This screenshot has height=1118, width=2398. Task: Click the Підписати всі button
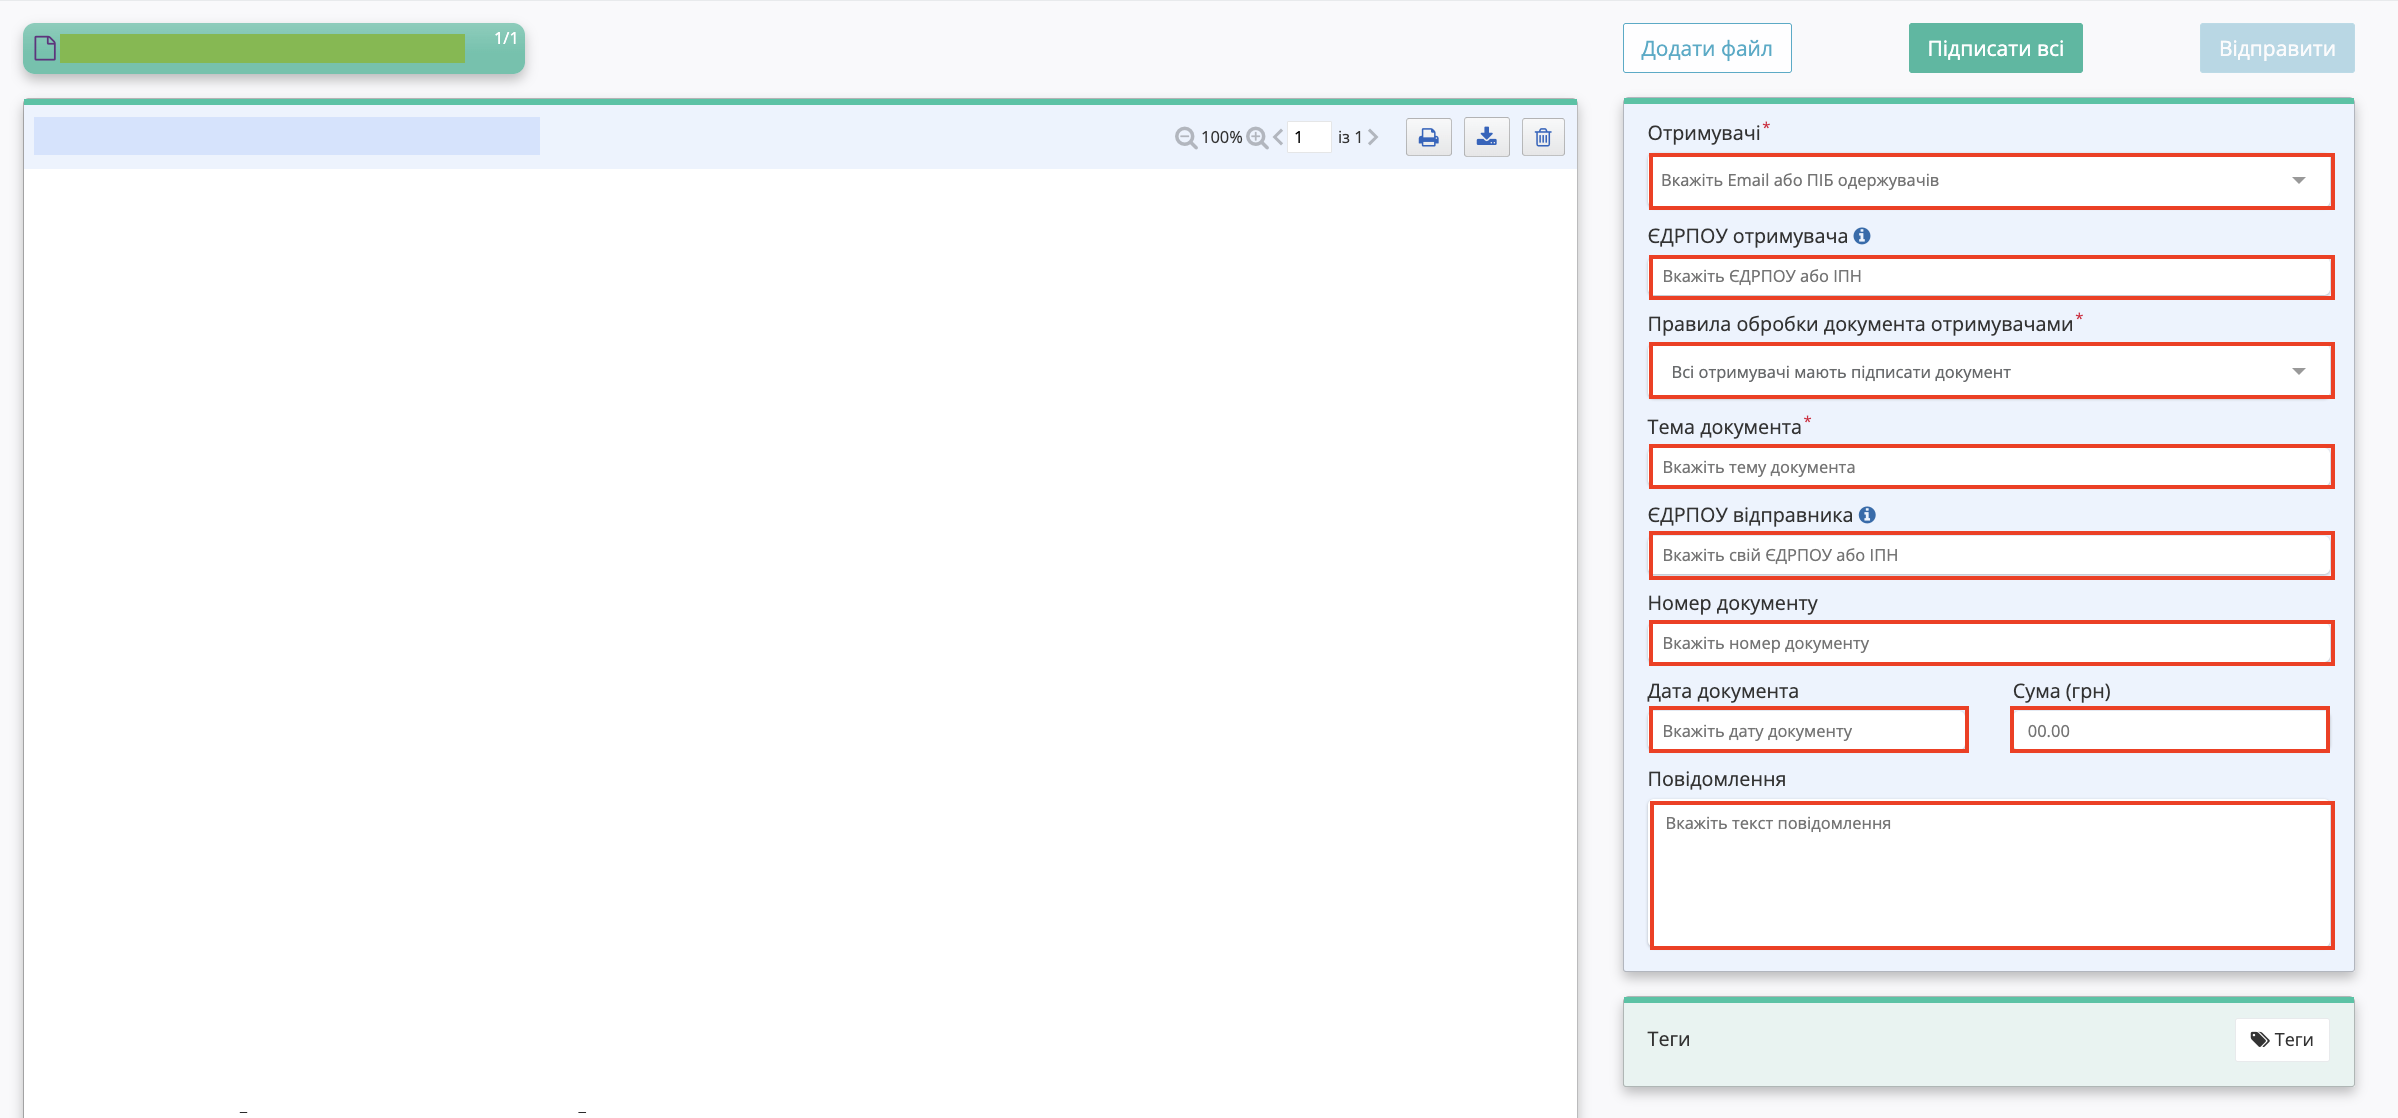click(1995, 48)
